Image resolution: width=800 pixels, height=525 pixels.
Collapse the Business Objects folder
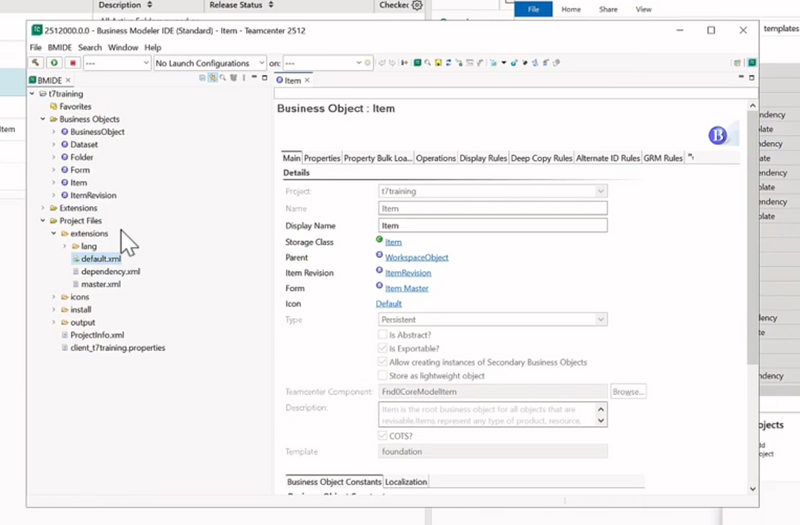43,119
